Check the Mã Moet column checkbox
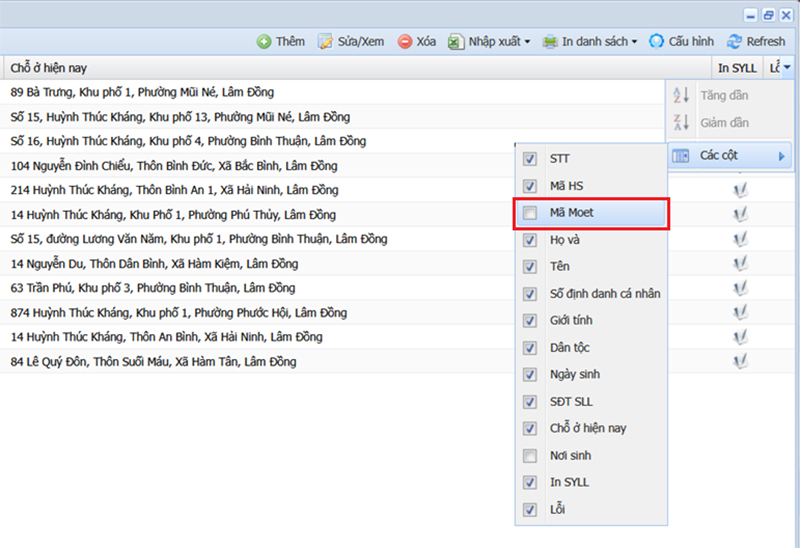 [530, 213]
